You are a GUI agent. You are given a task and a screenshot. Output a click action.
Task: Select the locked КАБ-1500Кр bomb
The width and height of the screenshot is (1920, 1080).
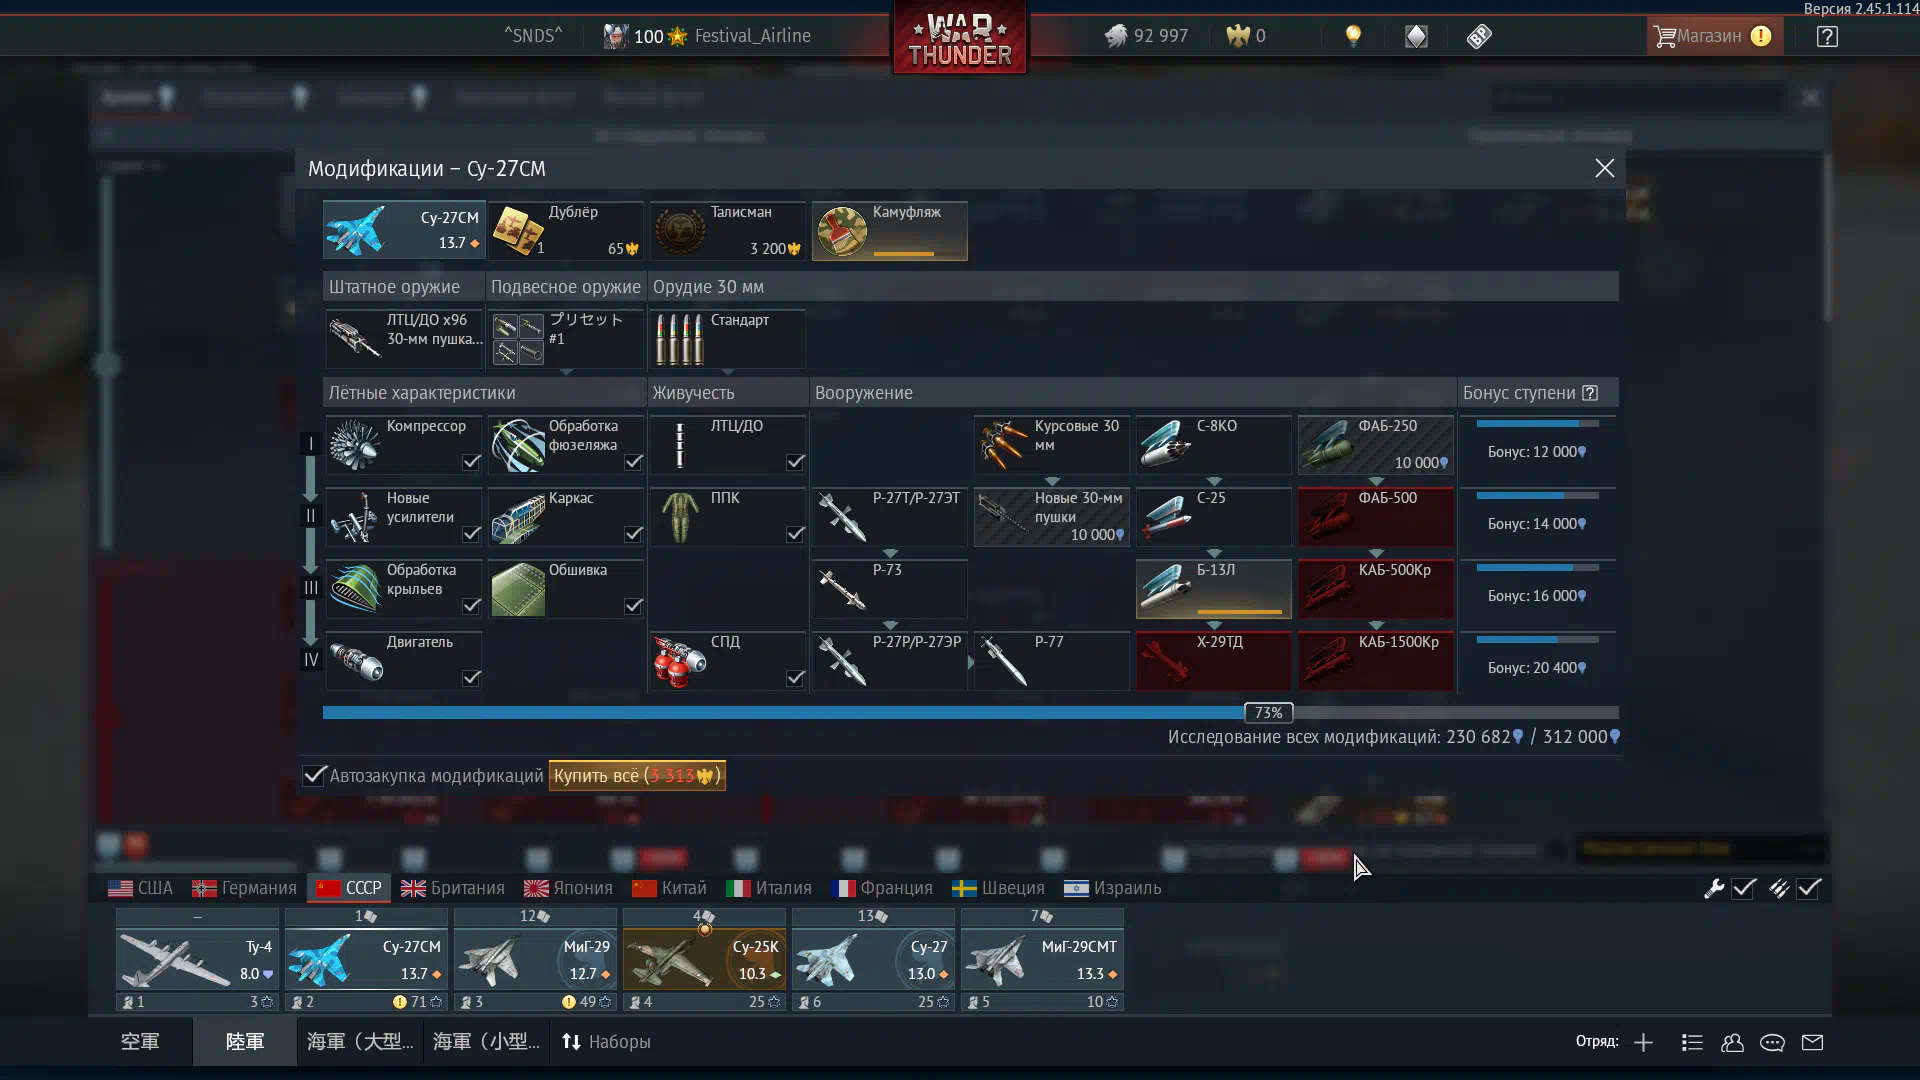click(1376, 660)
